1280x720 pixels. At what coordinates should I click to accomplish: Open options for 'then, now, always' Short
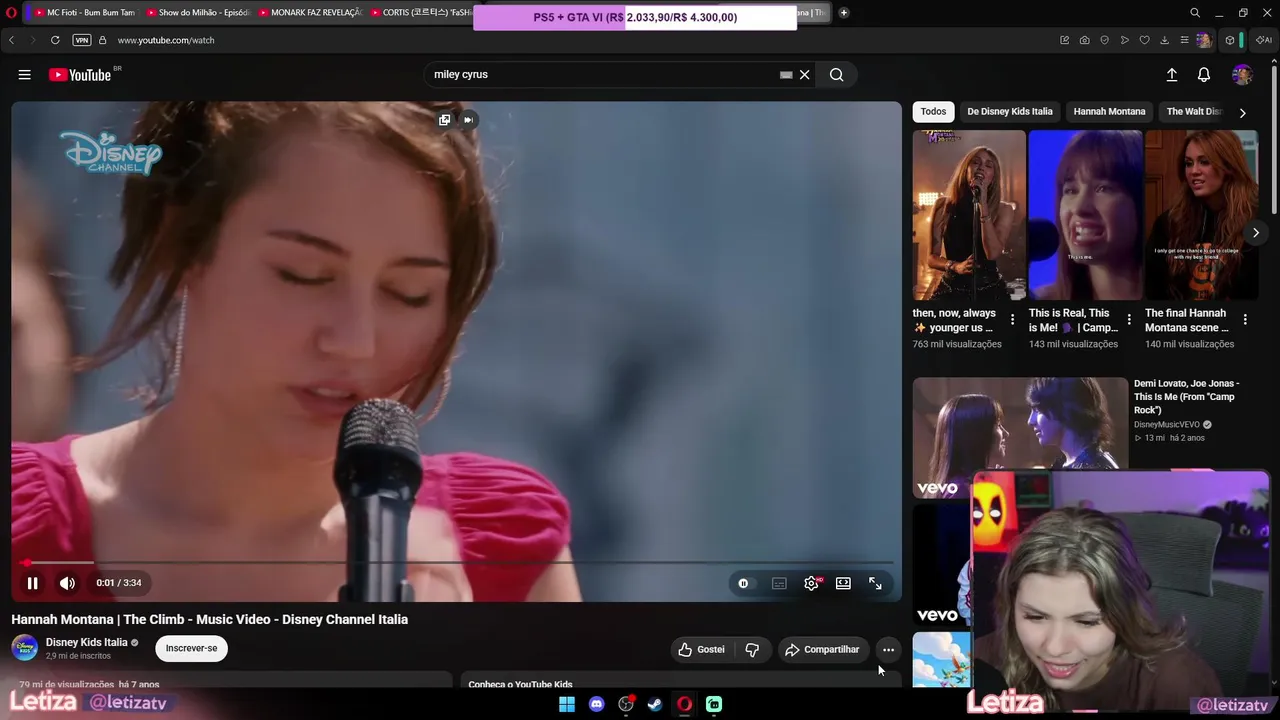1012,320
